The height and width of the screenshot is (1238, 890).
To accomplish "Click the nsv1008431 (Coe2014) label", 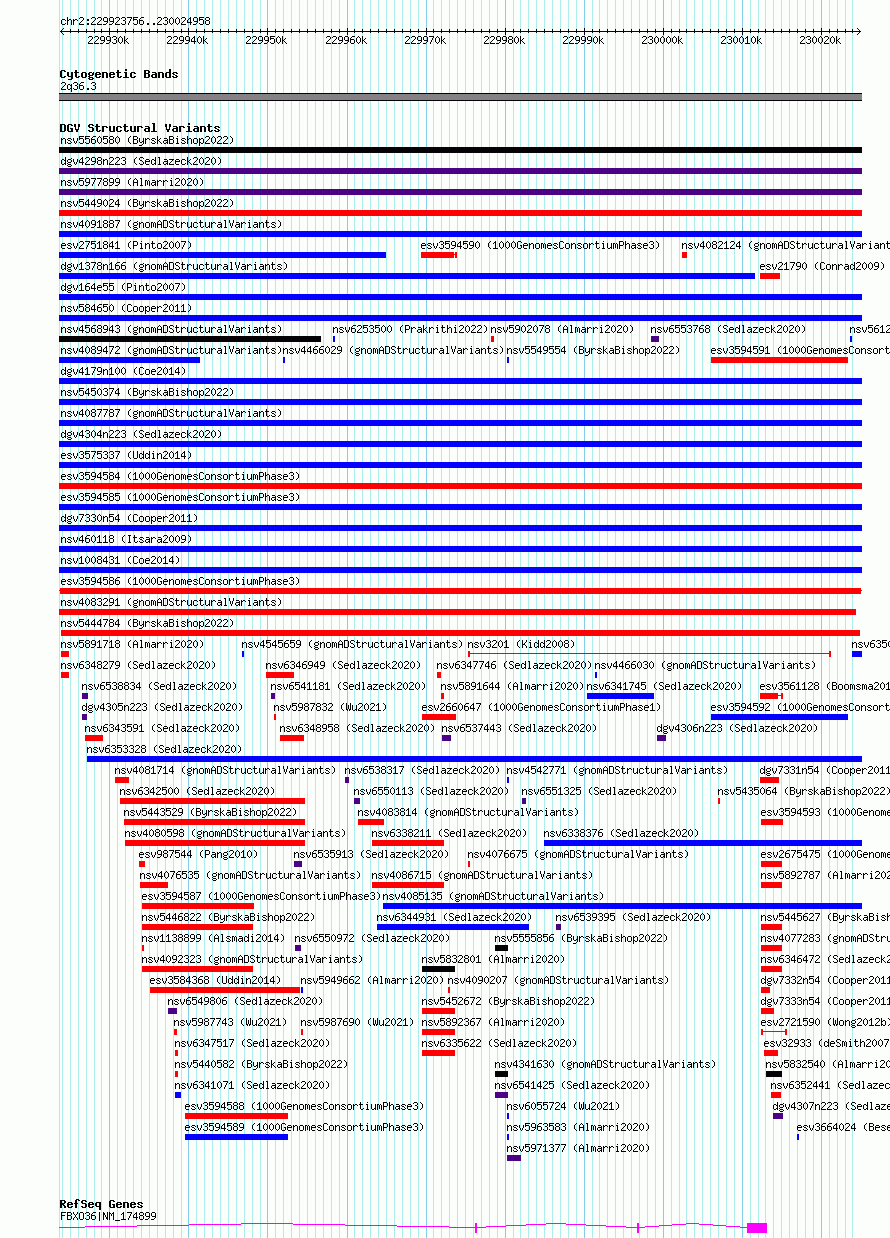I will 120,560.
